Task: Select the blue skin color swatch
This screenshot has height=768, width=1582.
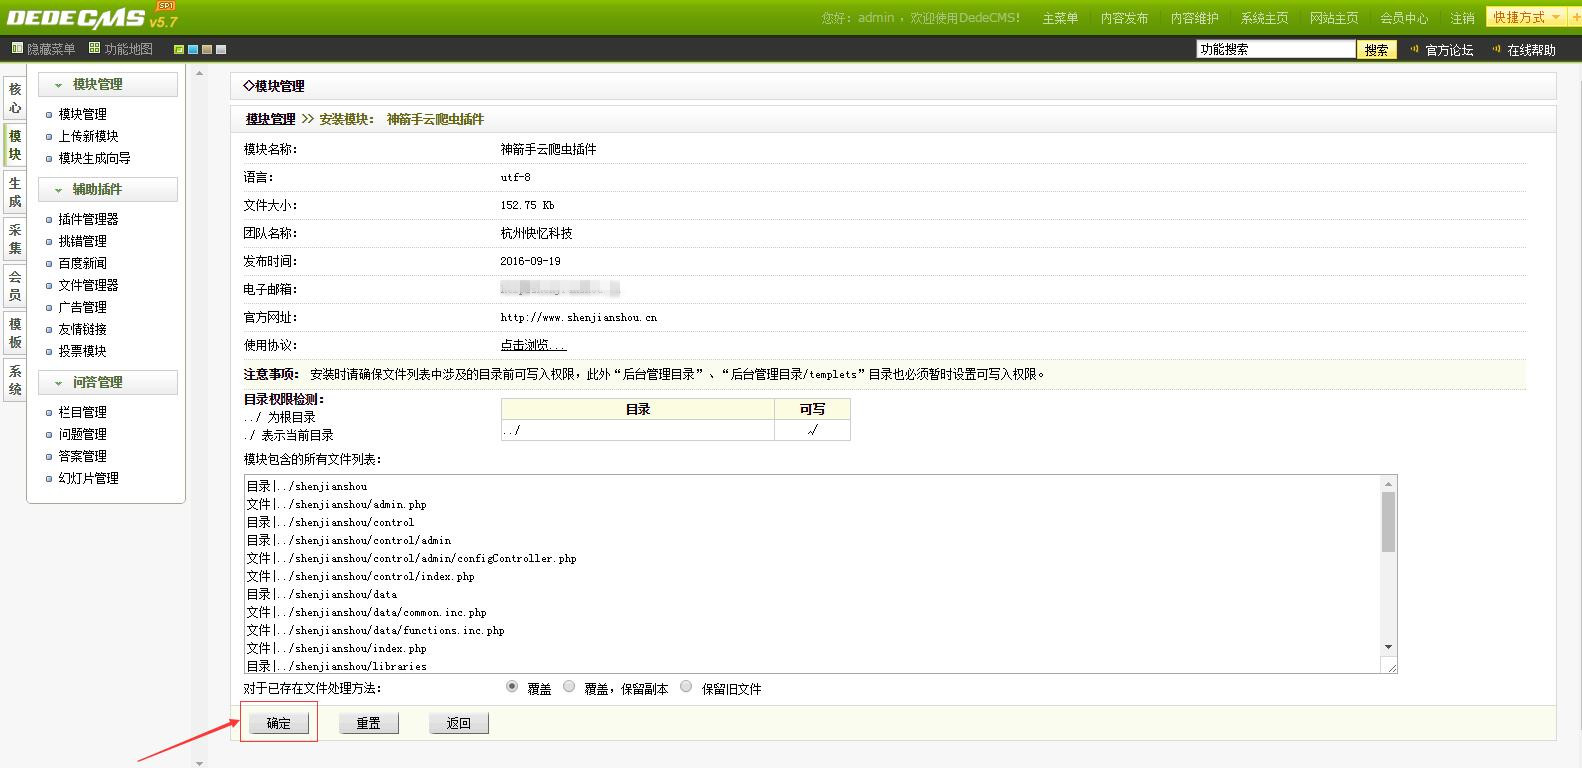Action: pos(193,49)
